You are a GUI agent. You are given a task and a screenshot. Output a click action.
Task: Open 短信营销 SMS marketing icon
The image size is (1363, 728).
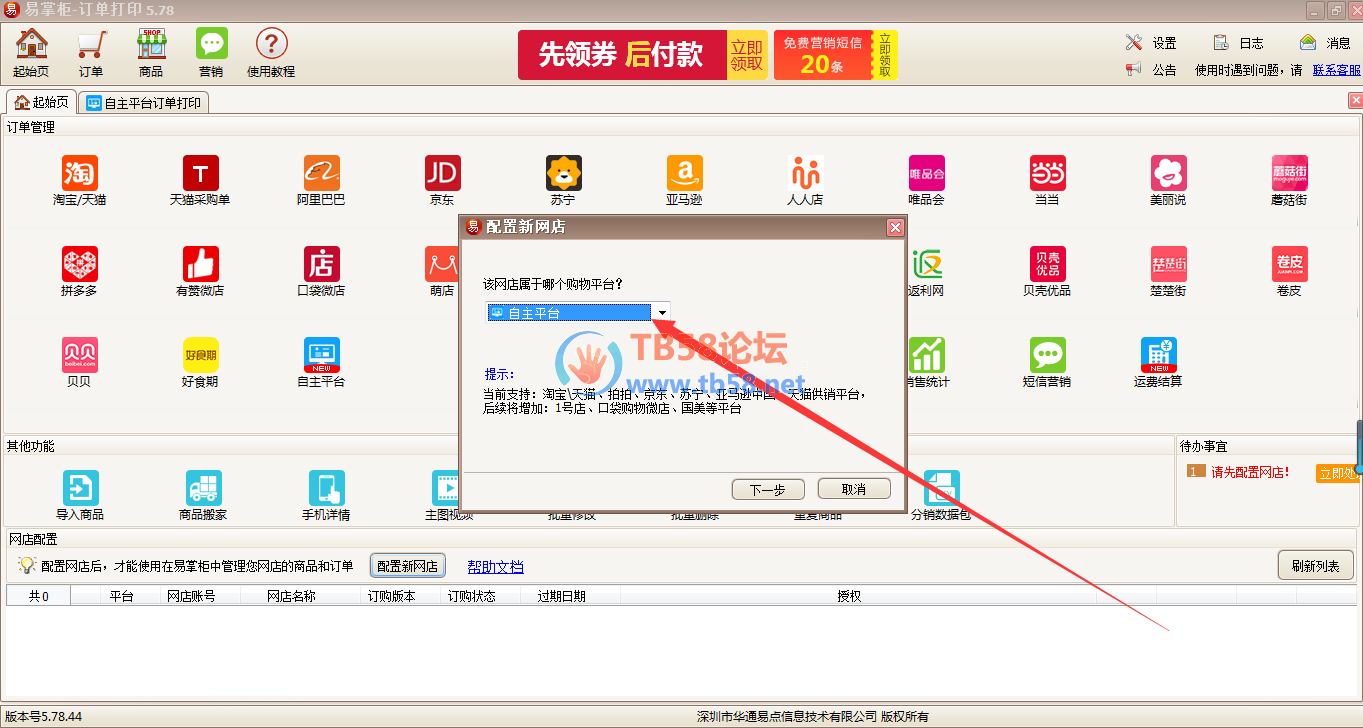pos(1047,356)
